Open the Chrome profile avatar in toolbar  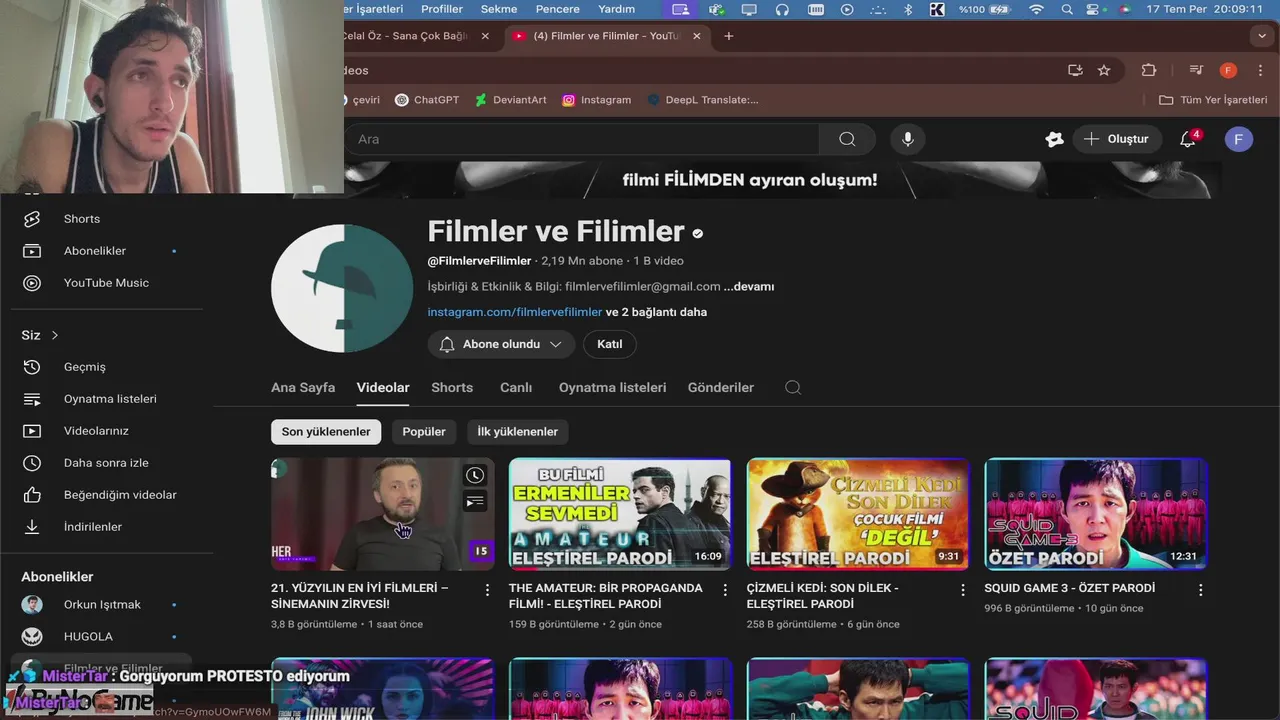(x=1229, y=70)
